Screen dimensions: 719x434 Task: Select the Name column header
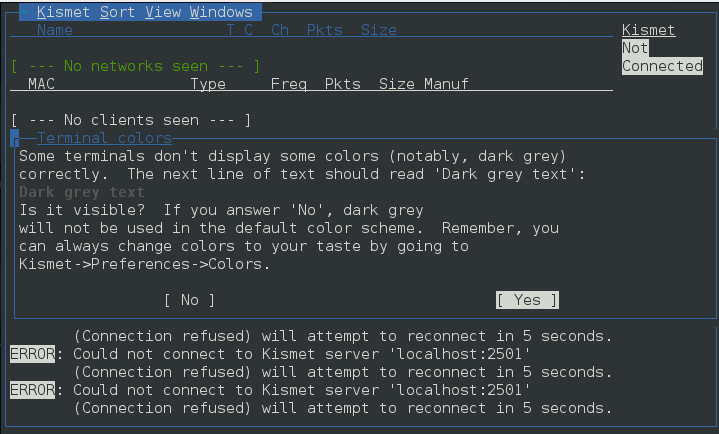click(x=54, y=30)
